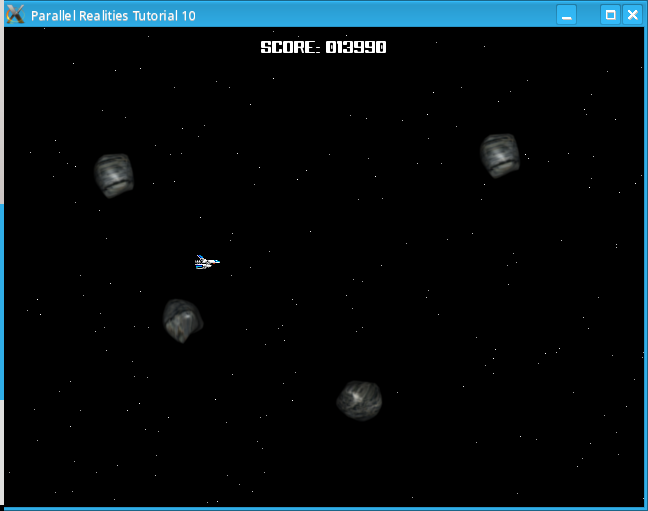Click empty starfield directly below the score
The image size is (648, 511).
(324, 90)
